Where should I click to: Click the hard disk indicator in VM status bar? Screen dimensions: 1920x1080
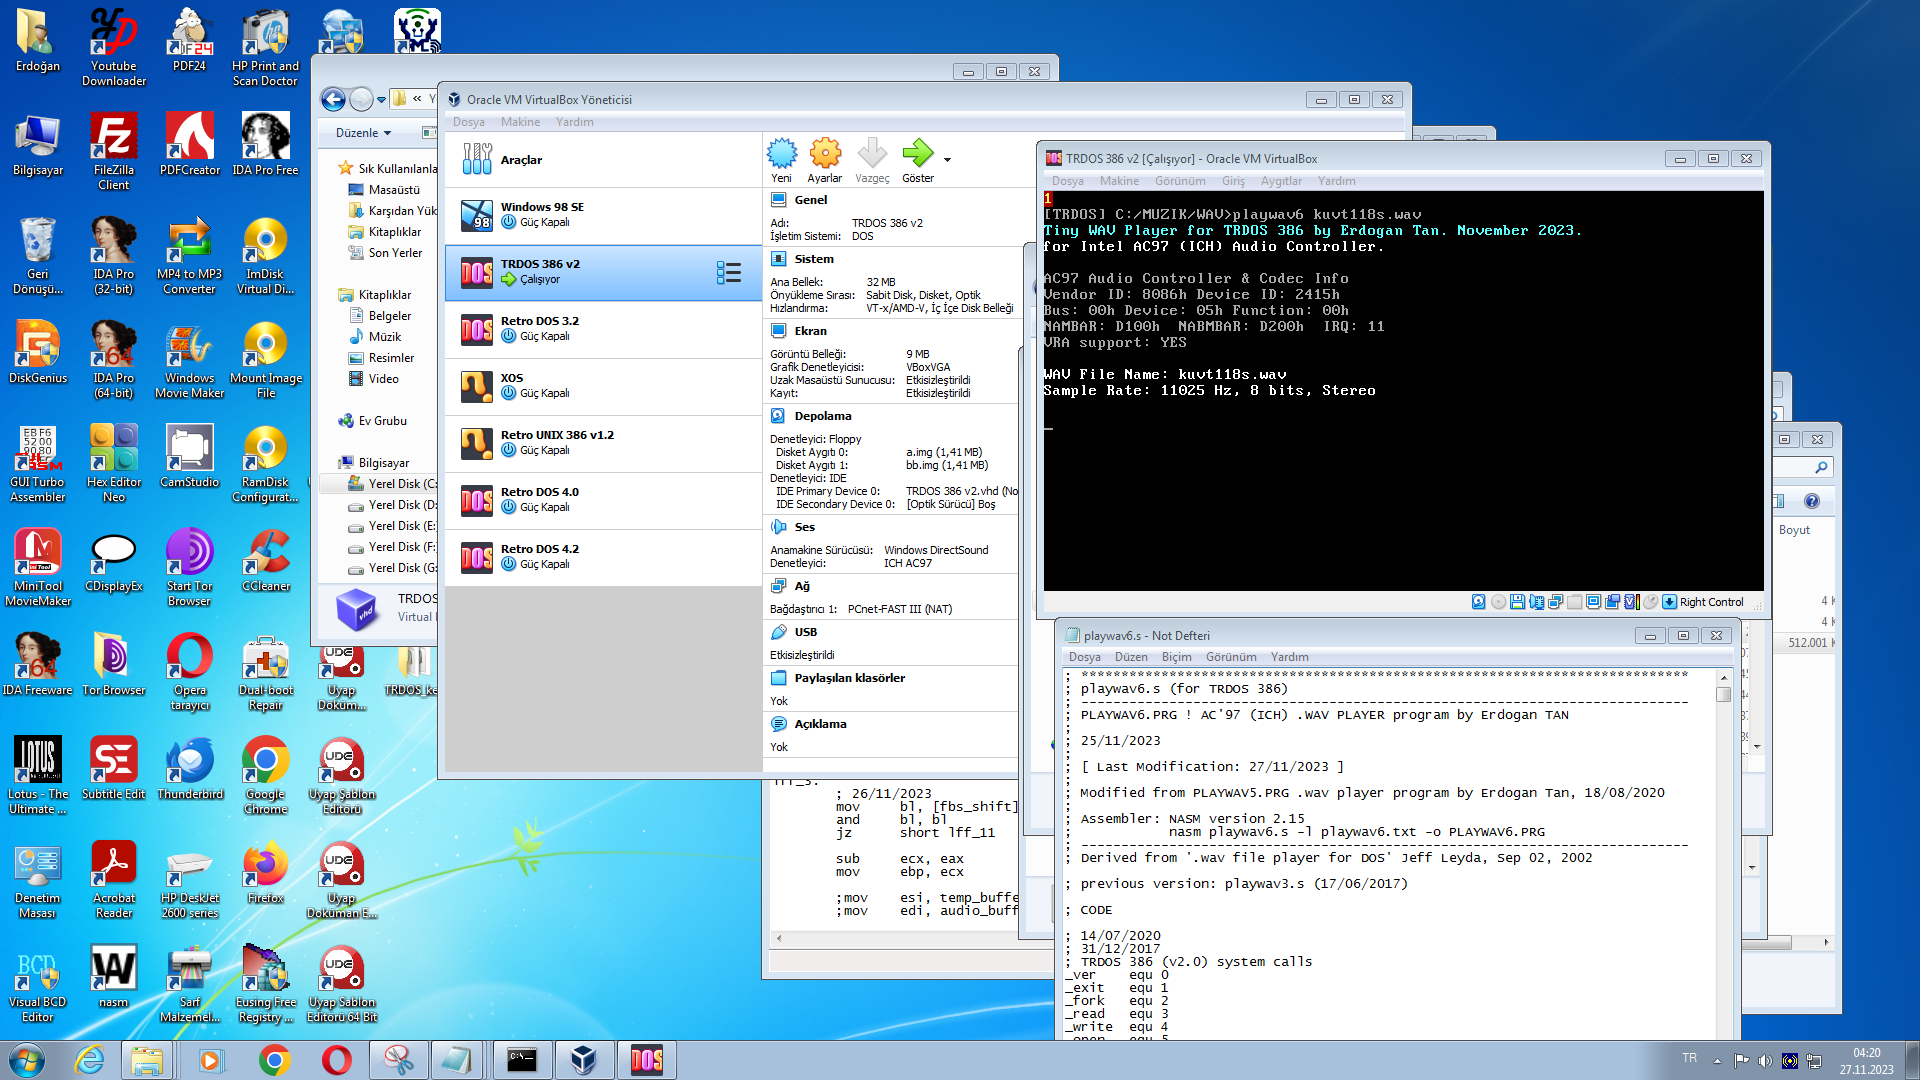[1478, 602]
